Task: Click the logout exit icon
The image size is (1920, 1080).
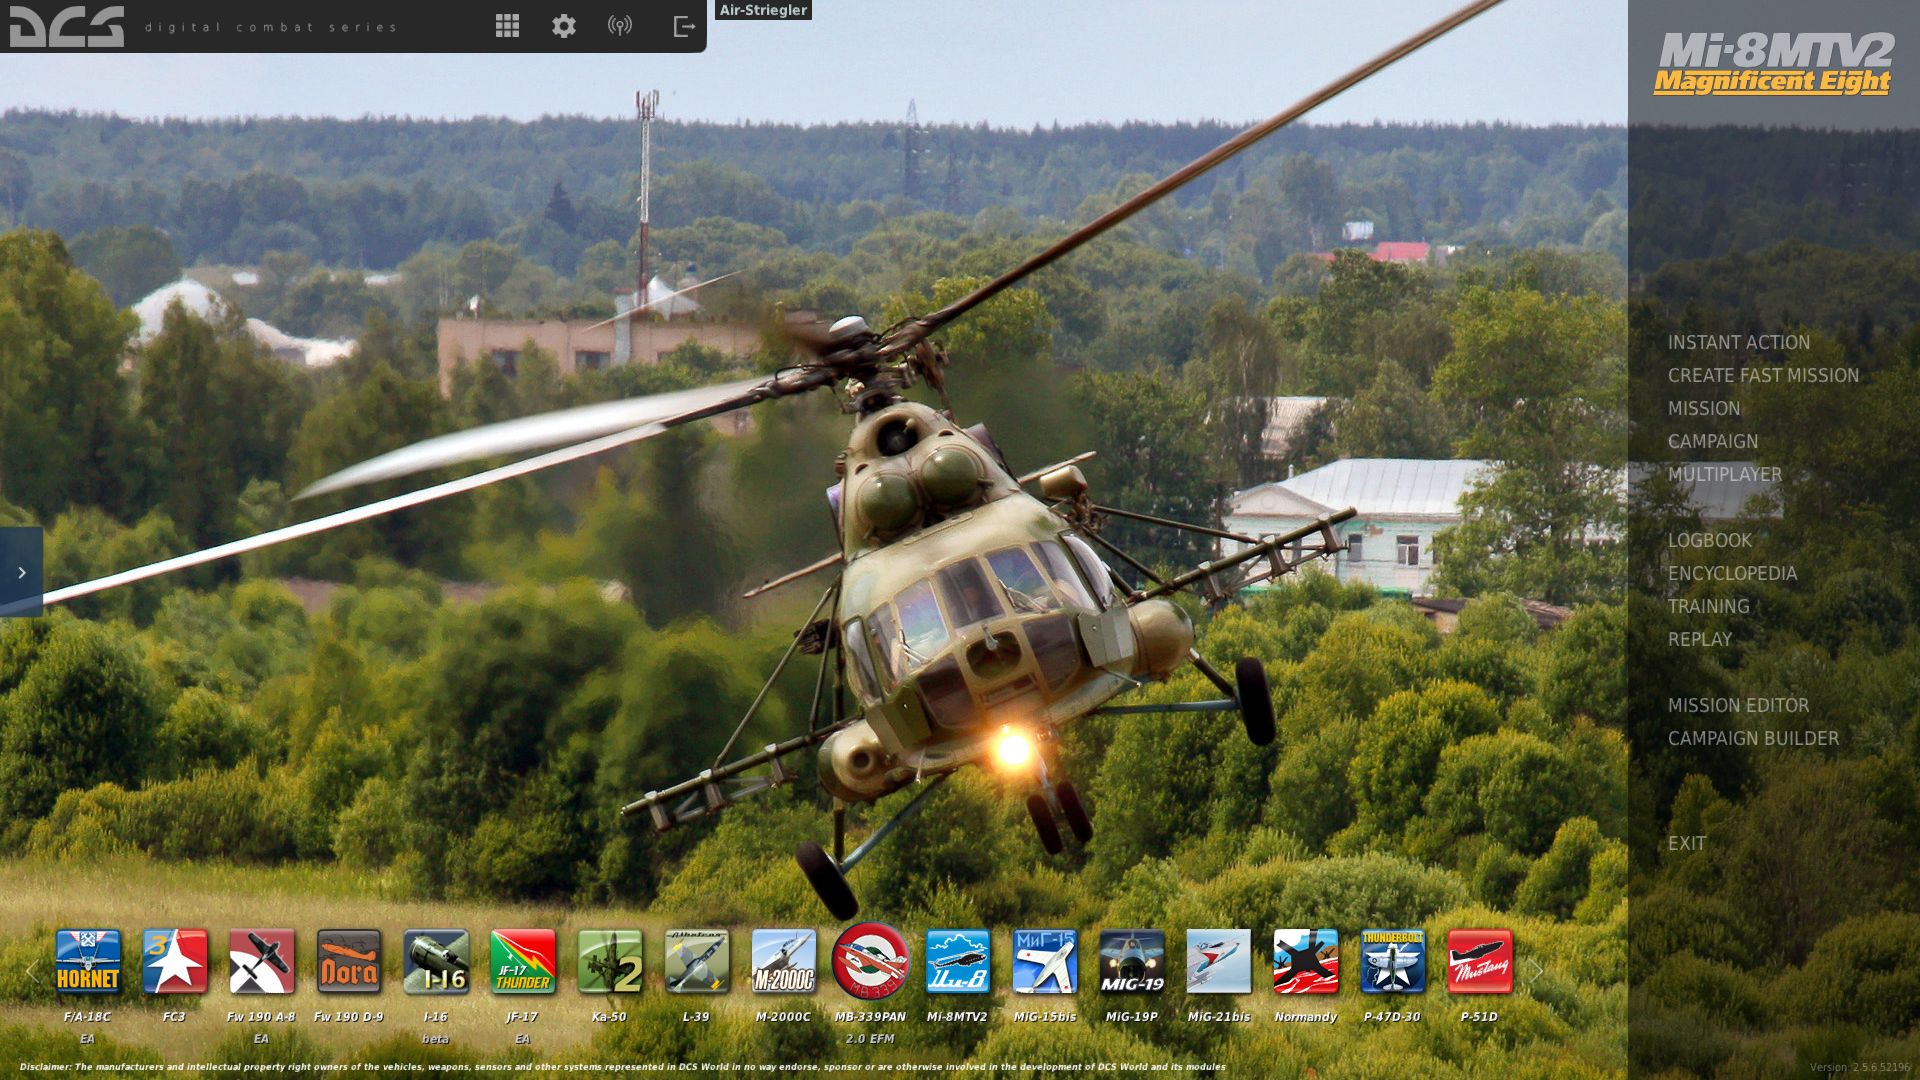Action: click(x=684, y=26)
